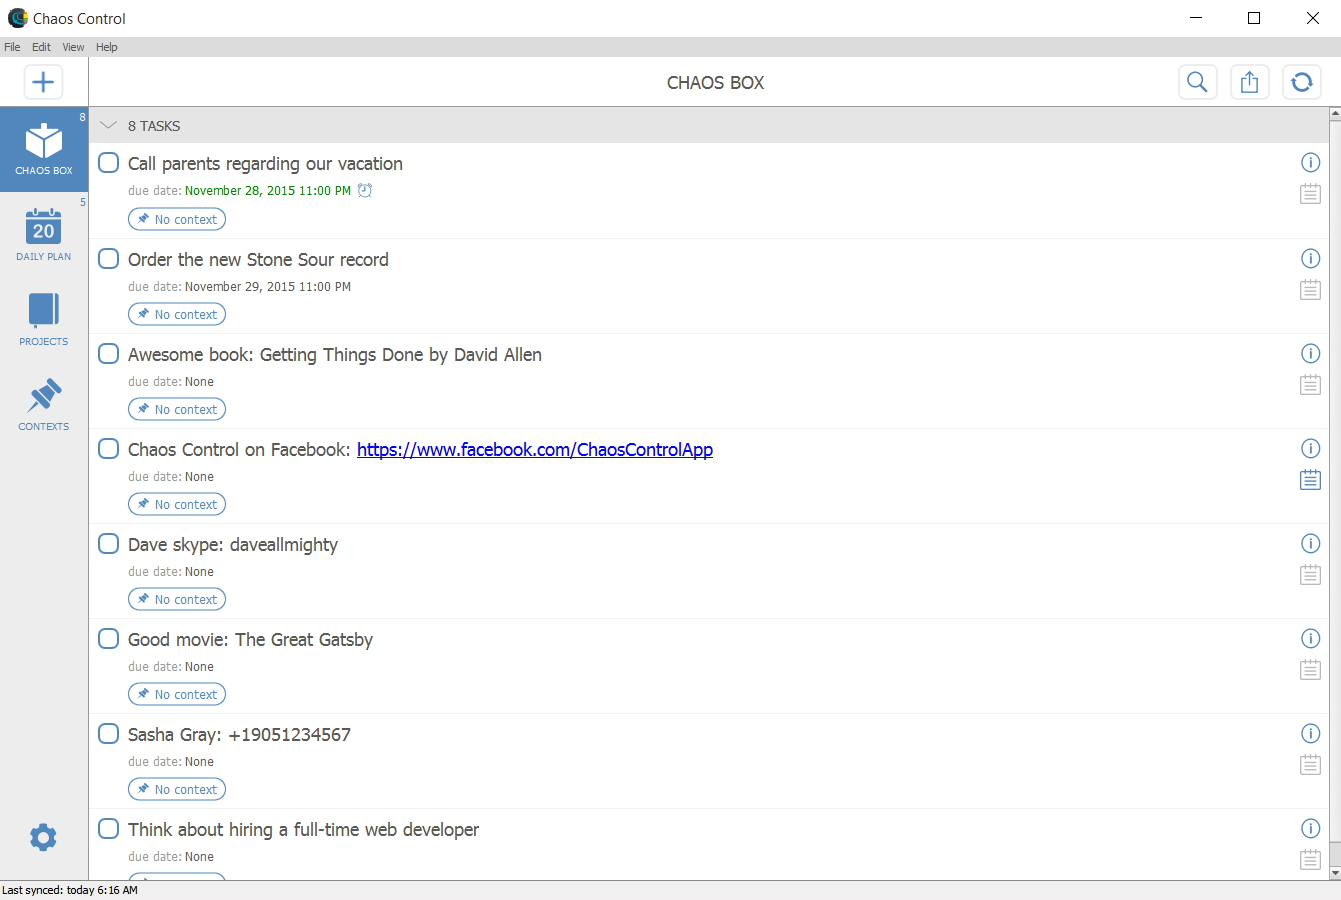The image size is (1341, 900).
Task: Complete the Awesome book task checkbox
Action: [x=109, y=353]
